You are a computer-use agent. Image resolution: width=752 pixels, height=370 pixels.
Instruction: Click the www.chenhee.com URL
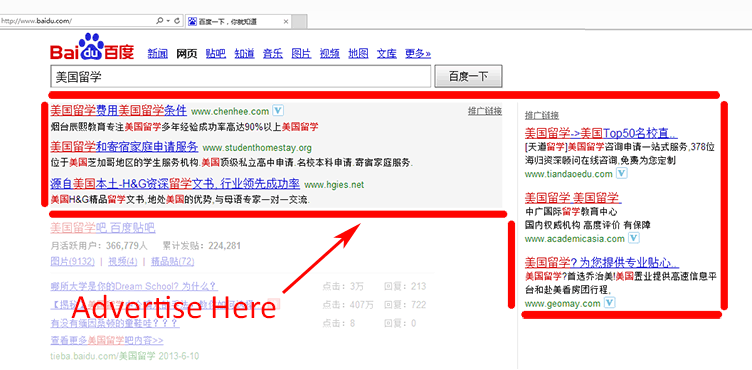(230, 111)
